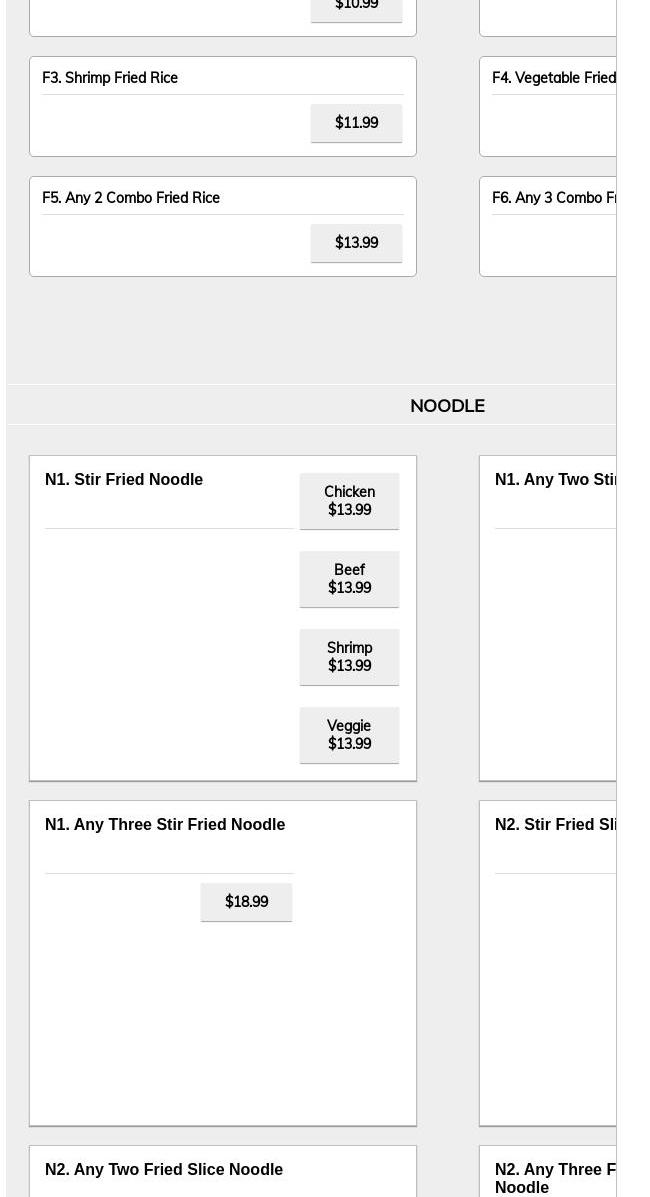Click the $11.99 Shrimp Fried Rice price
The width and height of the screenshot is (650, 1197).
[356, 123]
